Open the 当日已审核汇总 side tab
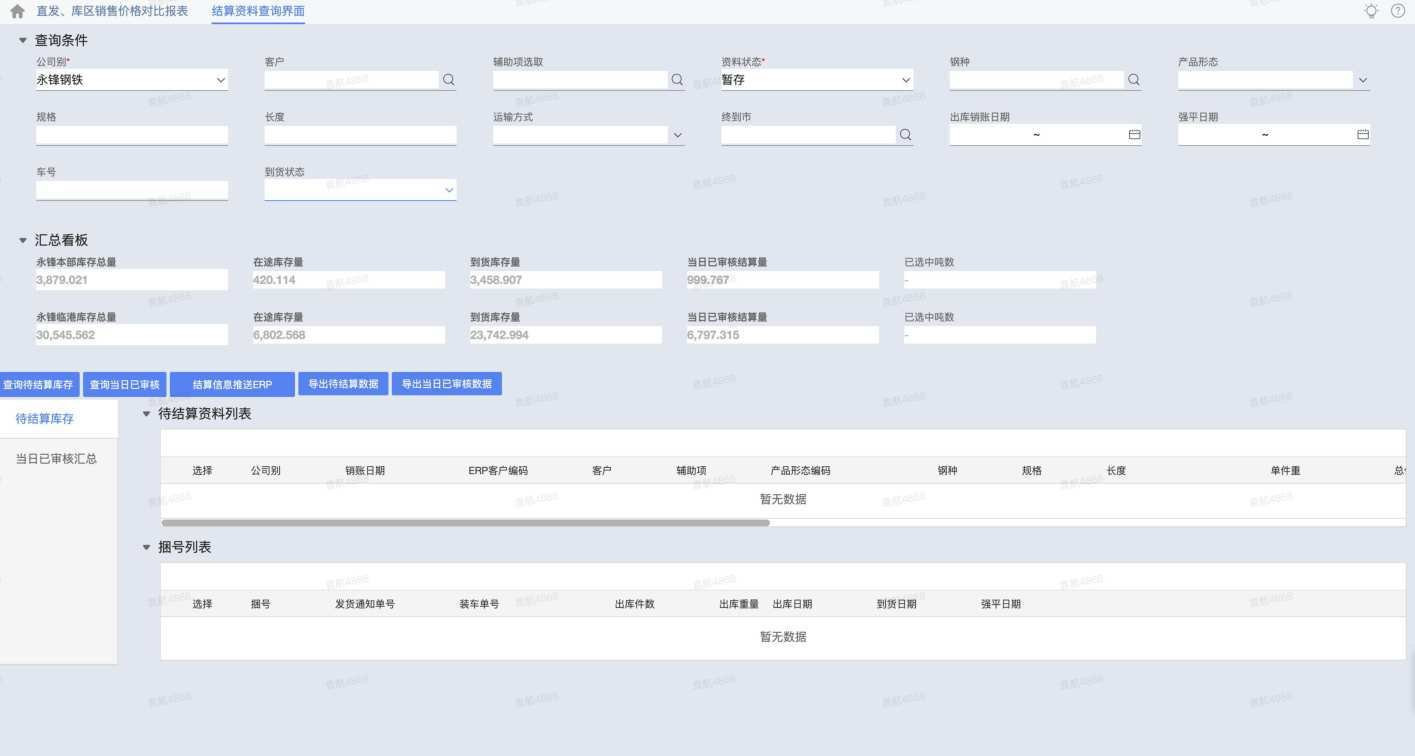 click(x=58, y=459)
